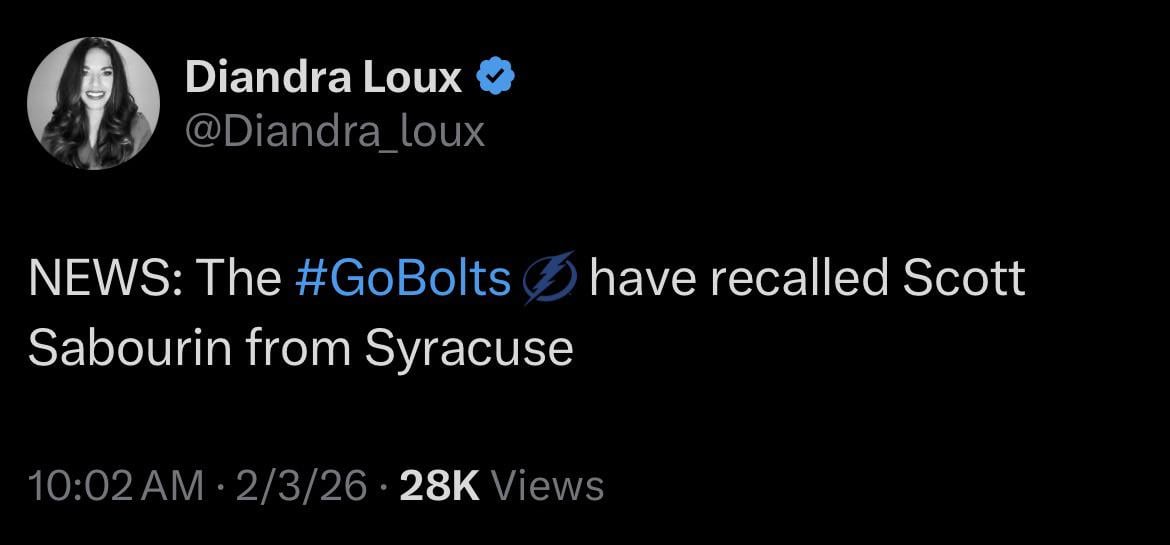This screenshot has width=1170, height=545.
Task: Click the word The before #GoBolts
Action: click(x=239, y=280)
